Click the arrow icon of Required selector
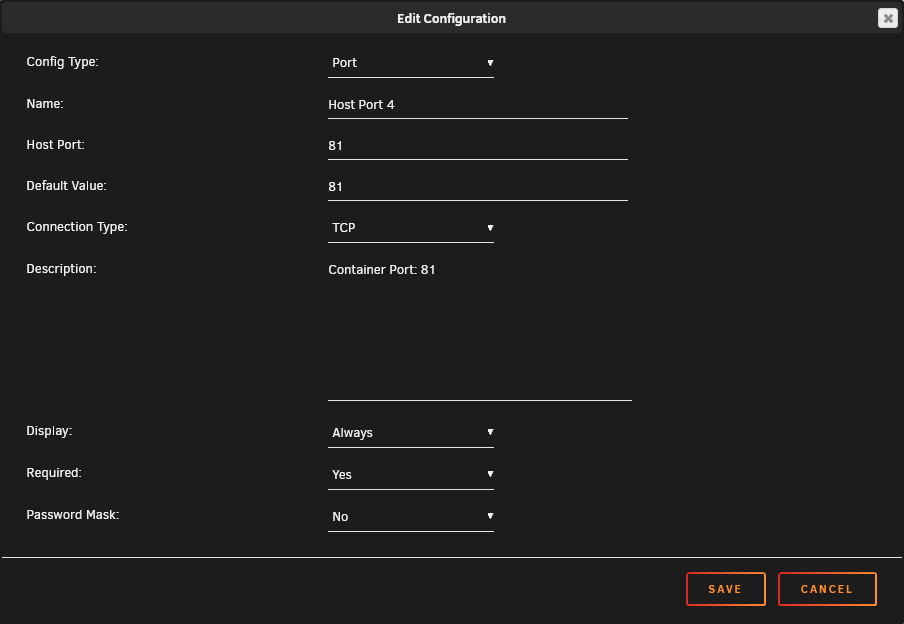This screenshot has width=904, height=624. pos(490,474)
